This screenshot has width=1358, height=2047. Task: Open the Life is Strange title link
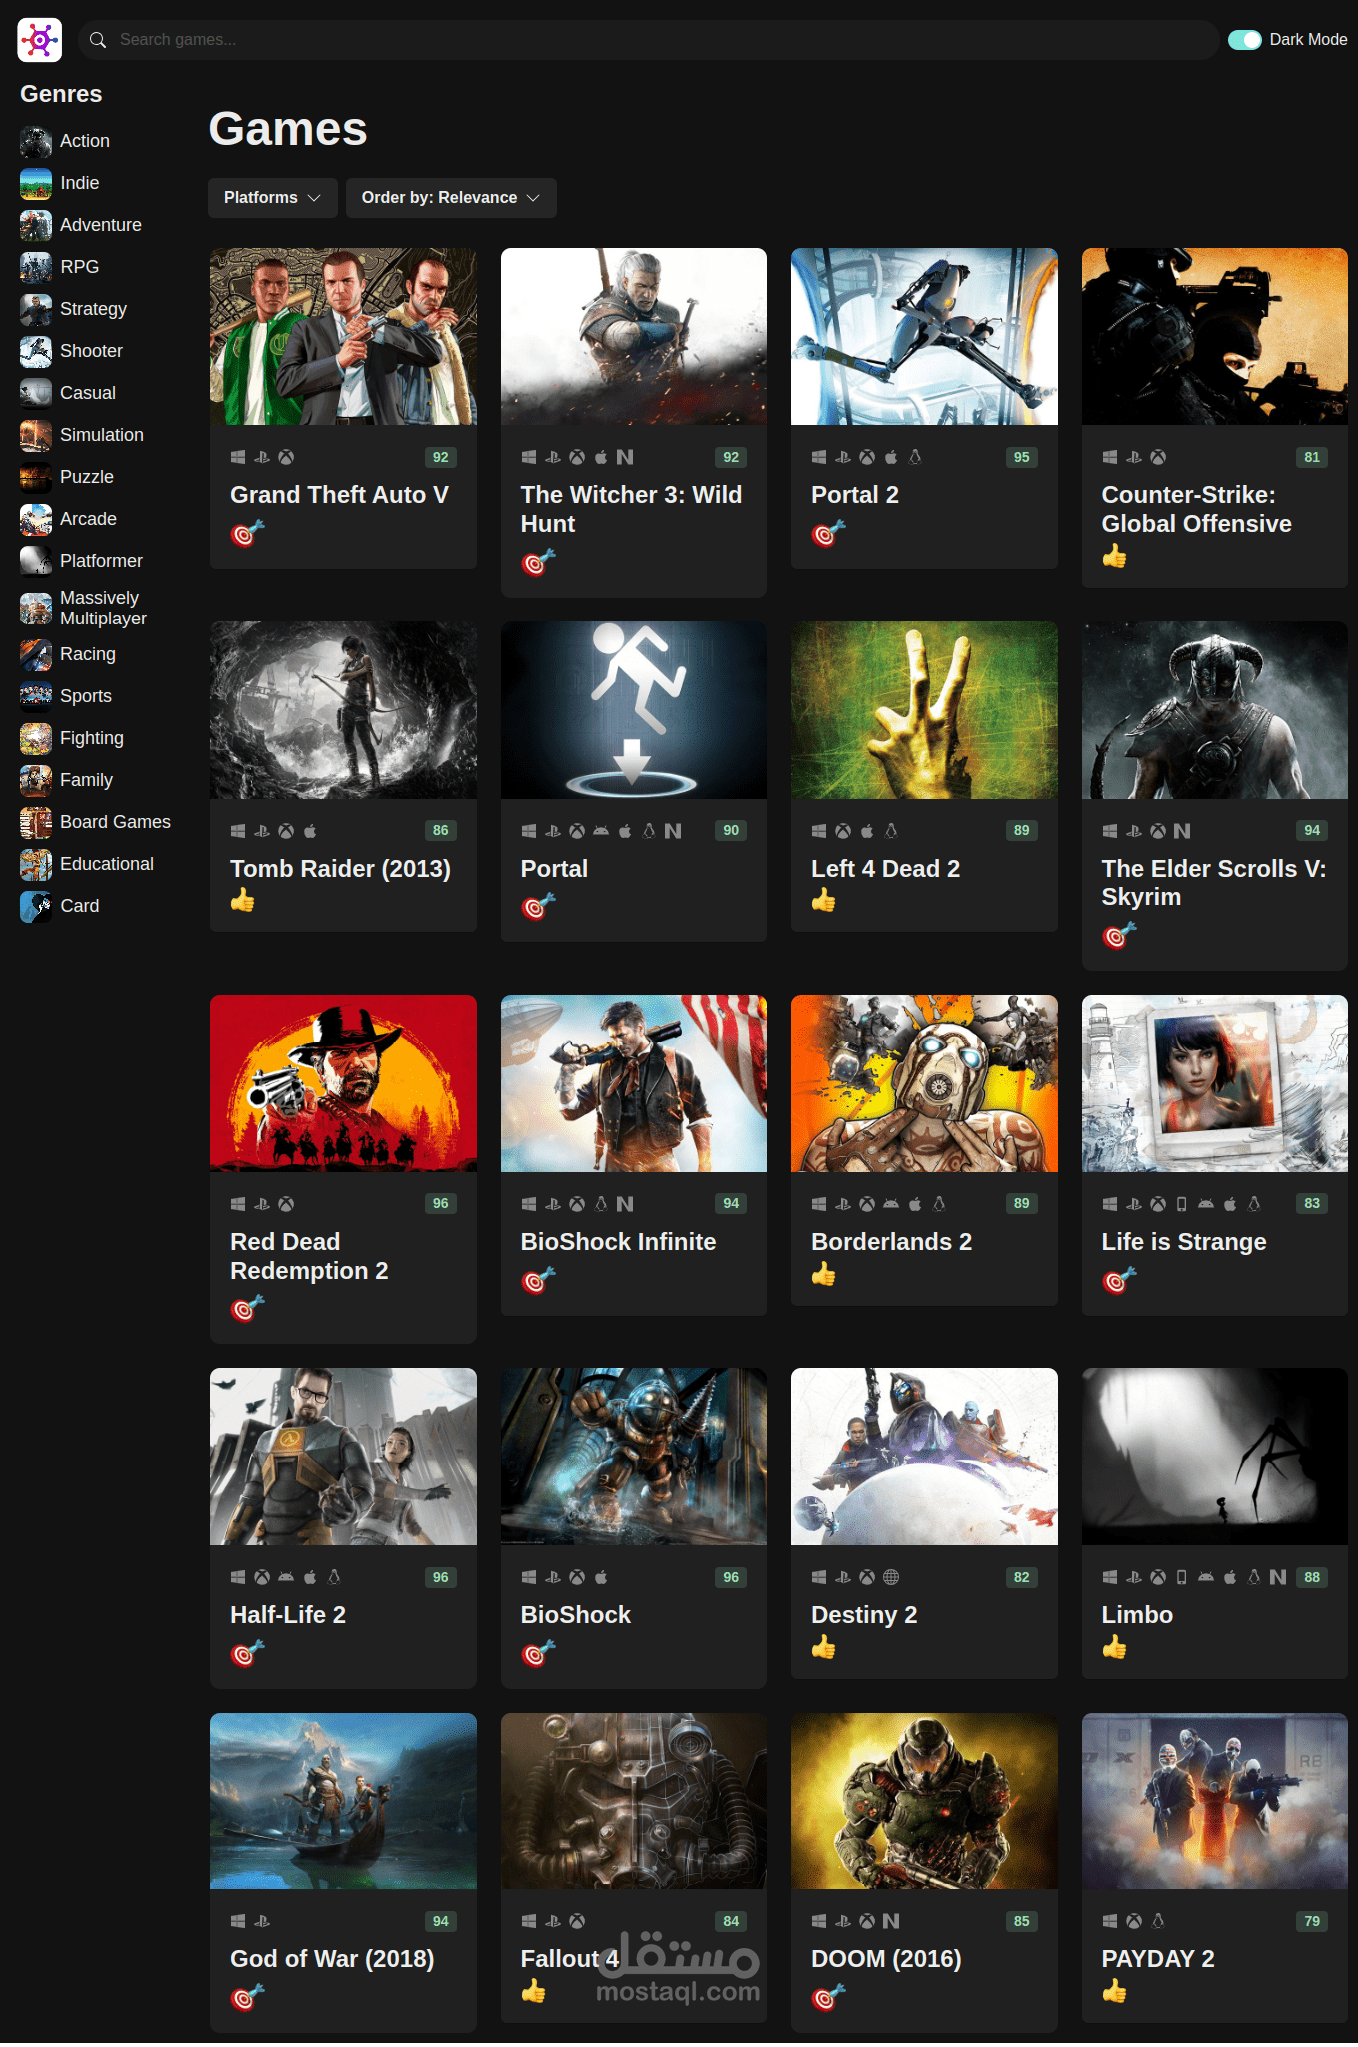pyautogui.click(x=1184, y=1242)
